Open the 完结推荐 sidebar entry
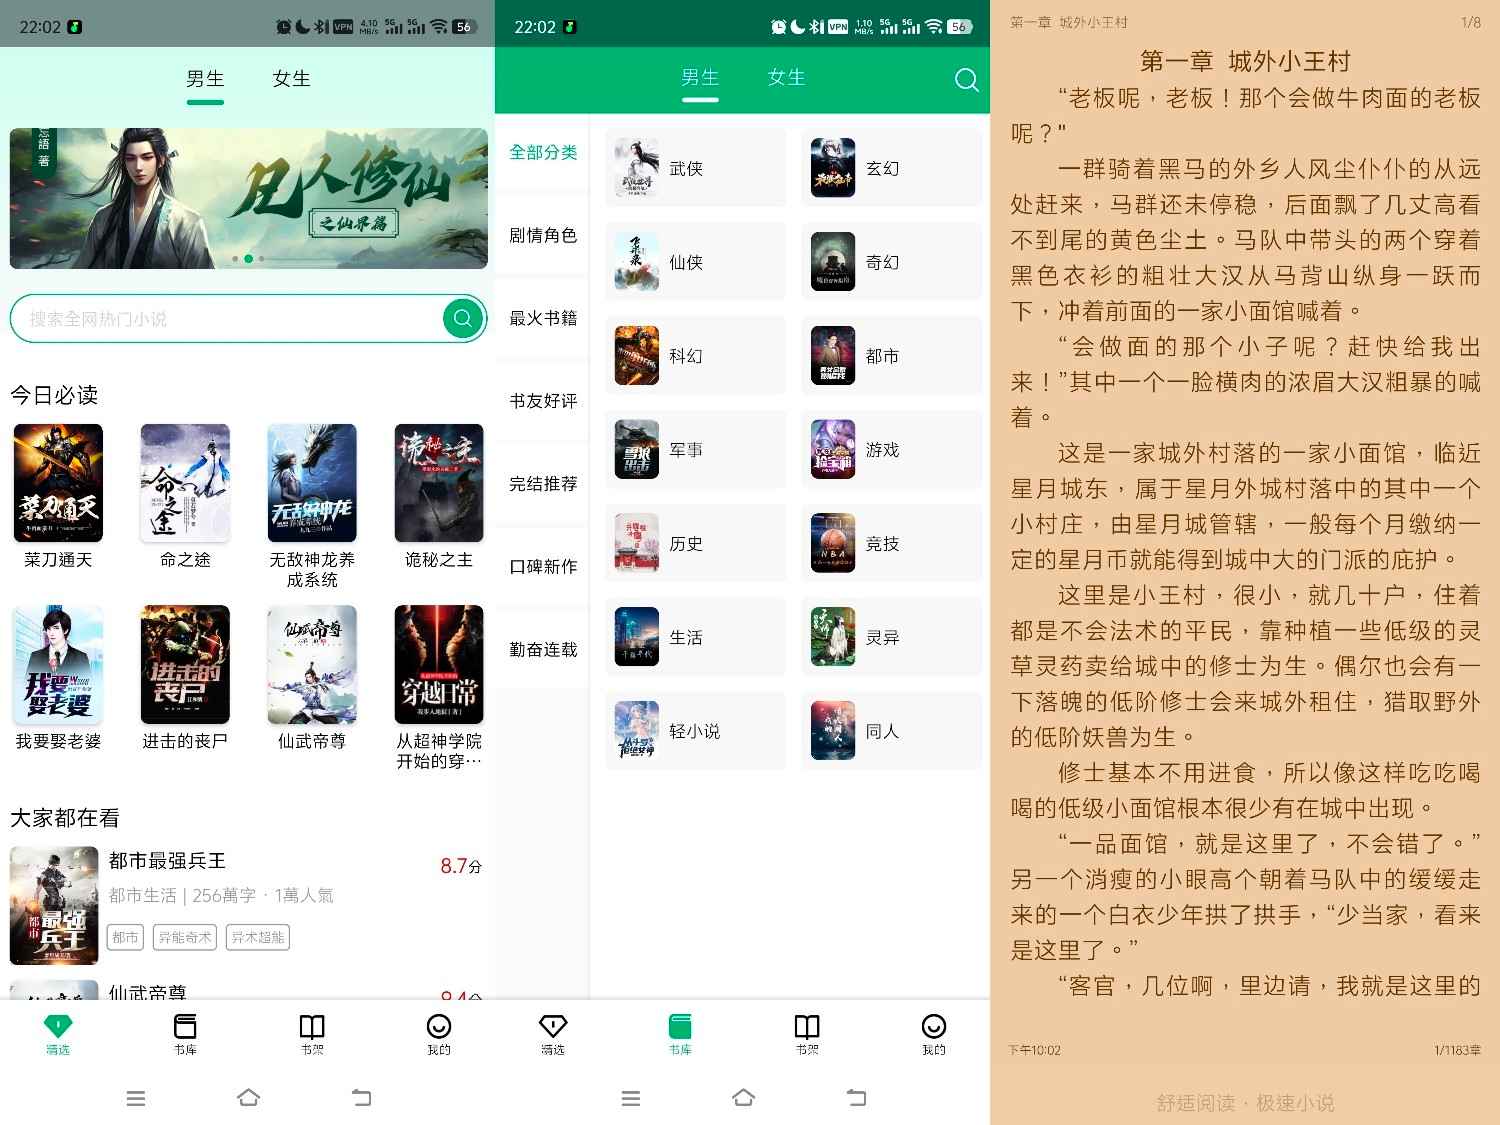1500x1125 pixels. pos(541,484)
